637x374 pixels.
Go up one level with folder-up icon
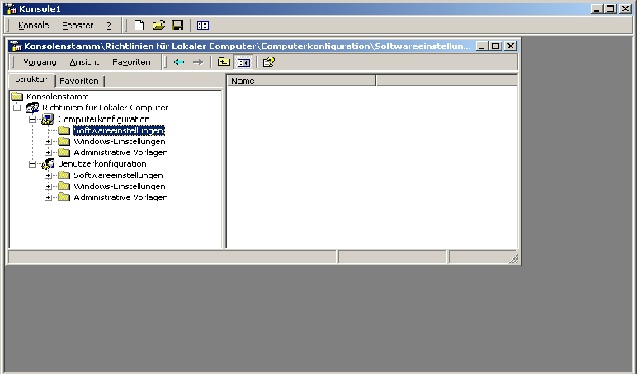223,62
